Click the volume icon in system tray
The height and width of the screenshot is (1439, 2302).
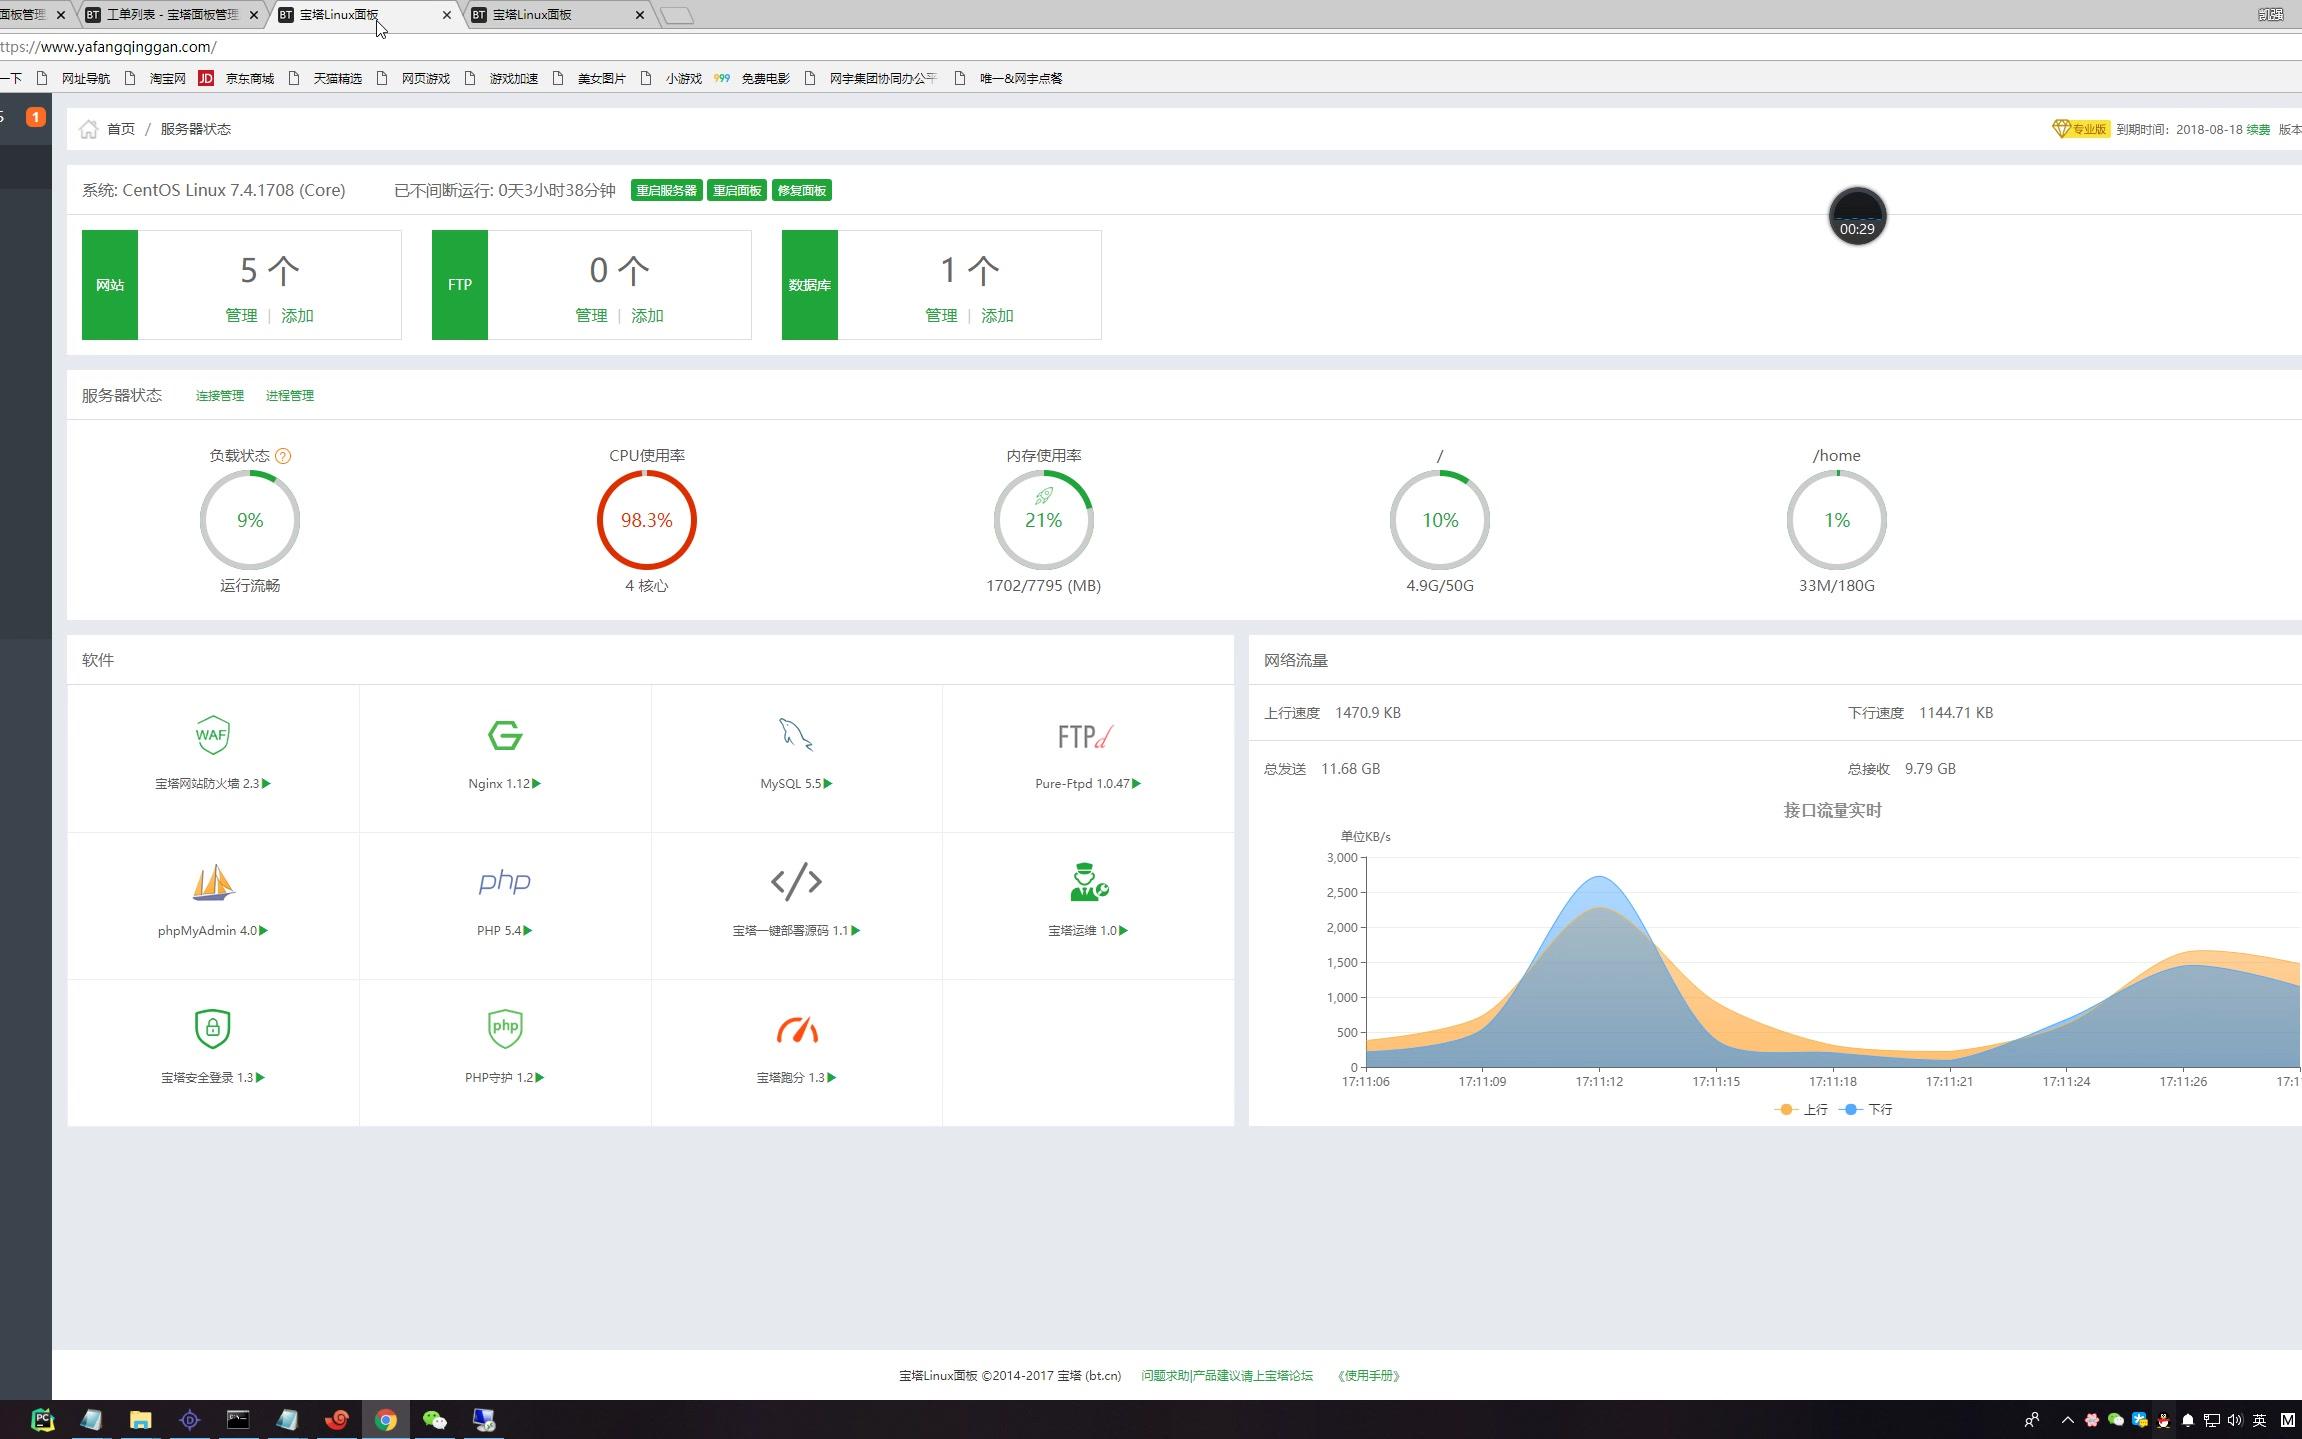pos(2235,1420)
